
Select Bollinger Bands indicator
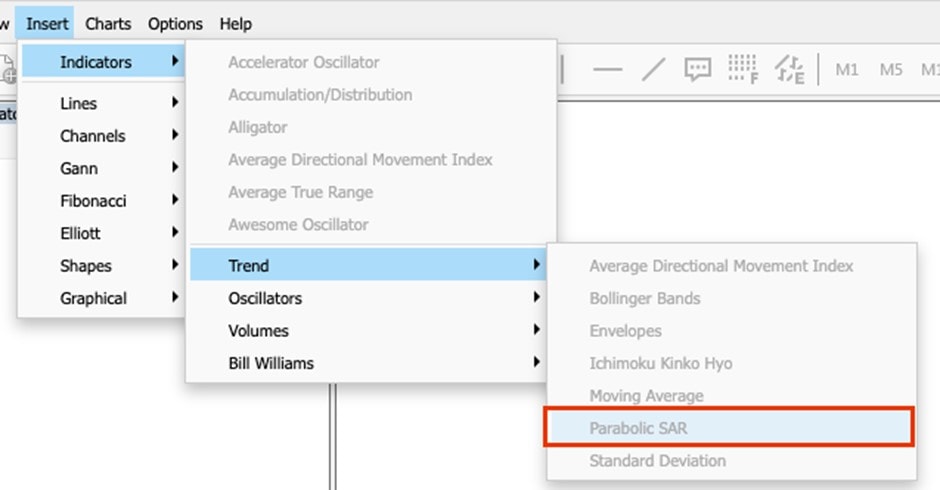pyautogui.click(x=644, y=298)
